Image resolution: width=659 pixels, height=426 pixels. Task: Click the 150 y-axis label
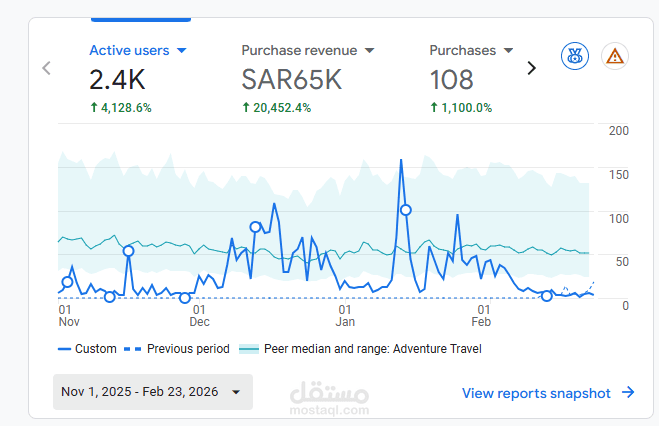pyautogui.click(x=619, y=174)
